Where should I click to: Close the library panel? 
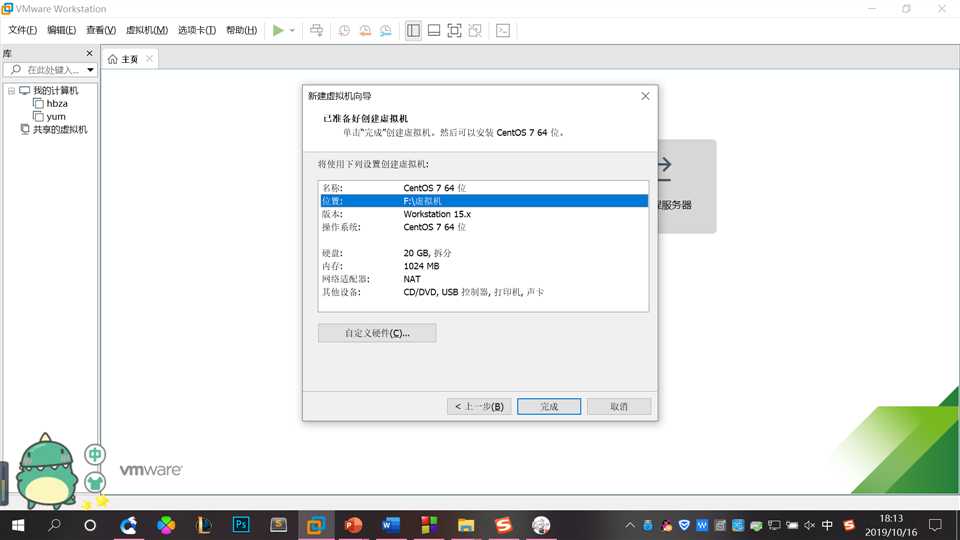click(x=89, y=53)
